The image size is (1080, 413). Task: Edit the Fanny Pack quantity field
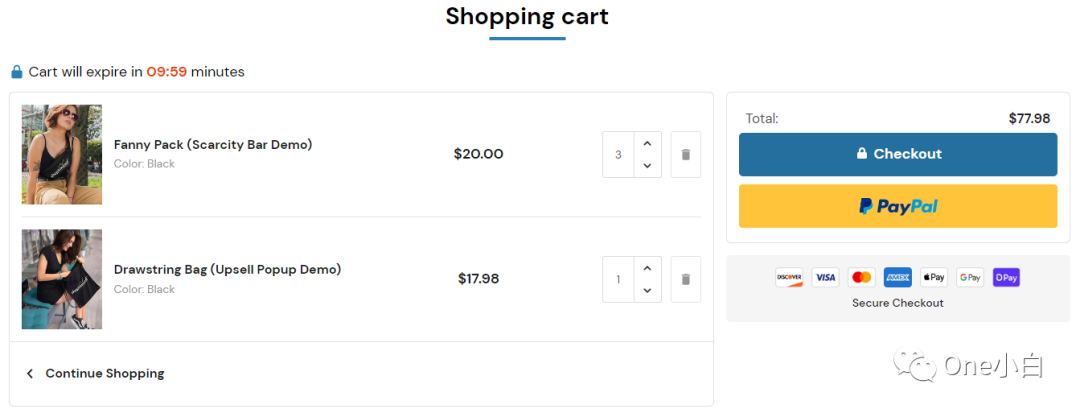pyautogui.click(x=618, y=154)
